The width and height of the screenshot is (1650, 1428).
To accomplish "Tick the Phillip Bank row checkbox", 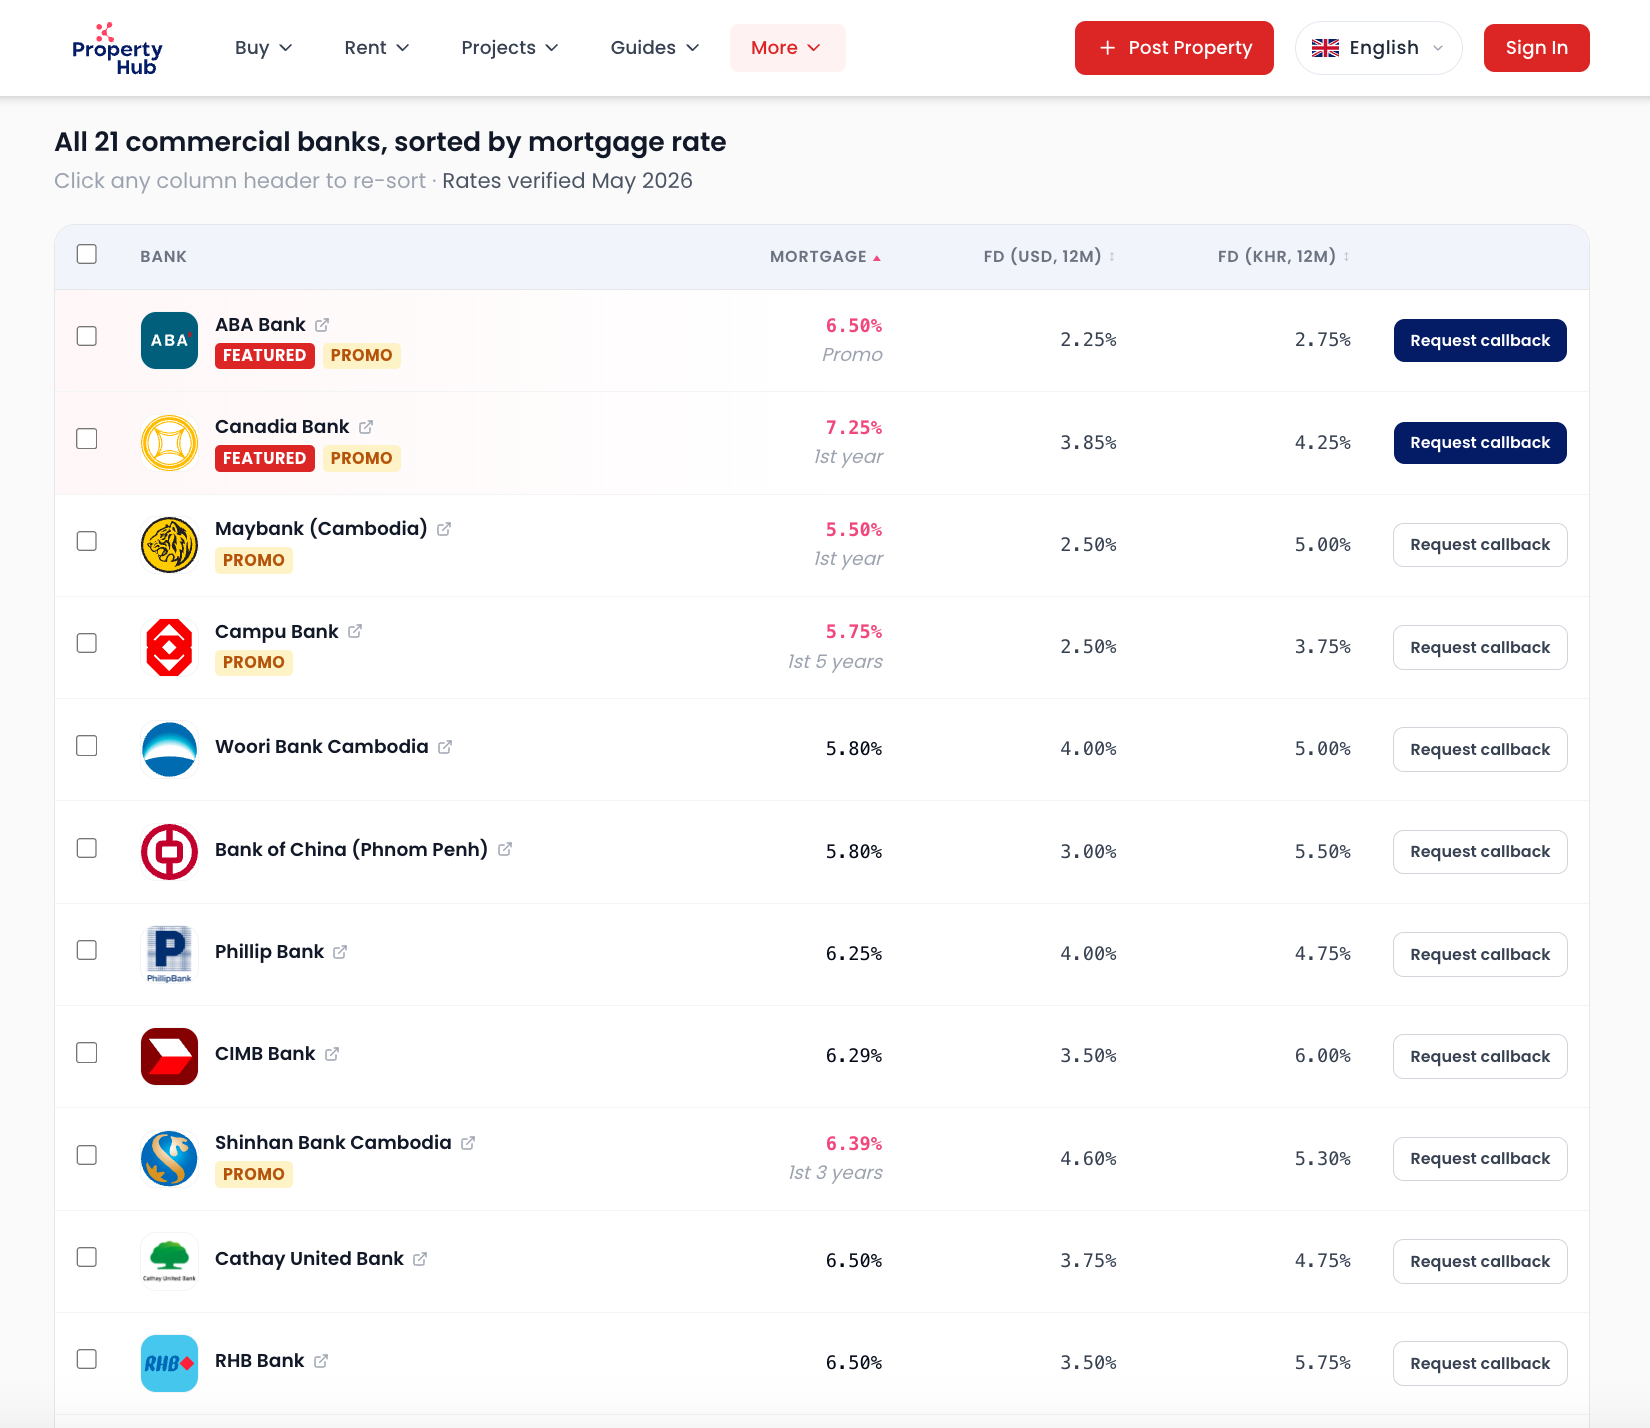I will (87, 950).
